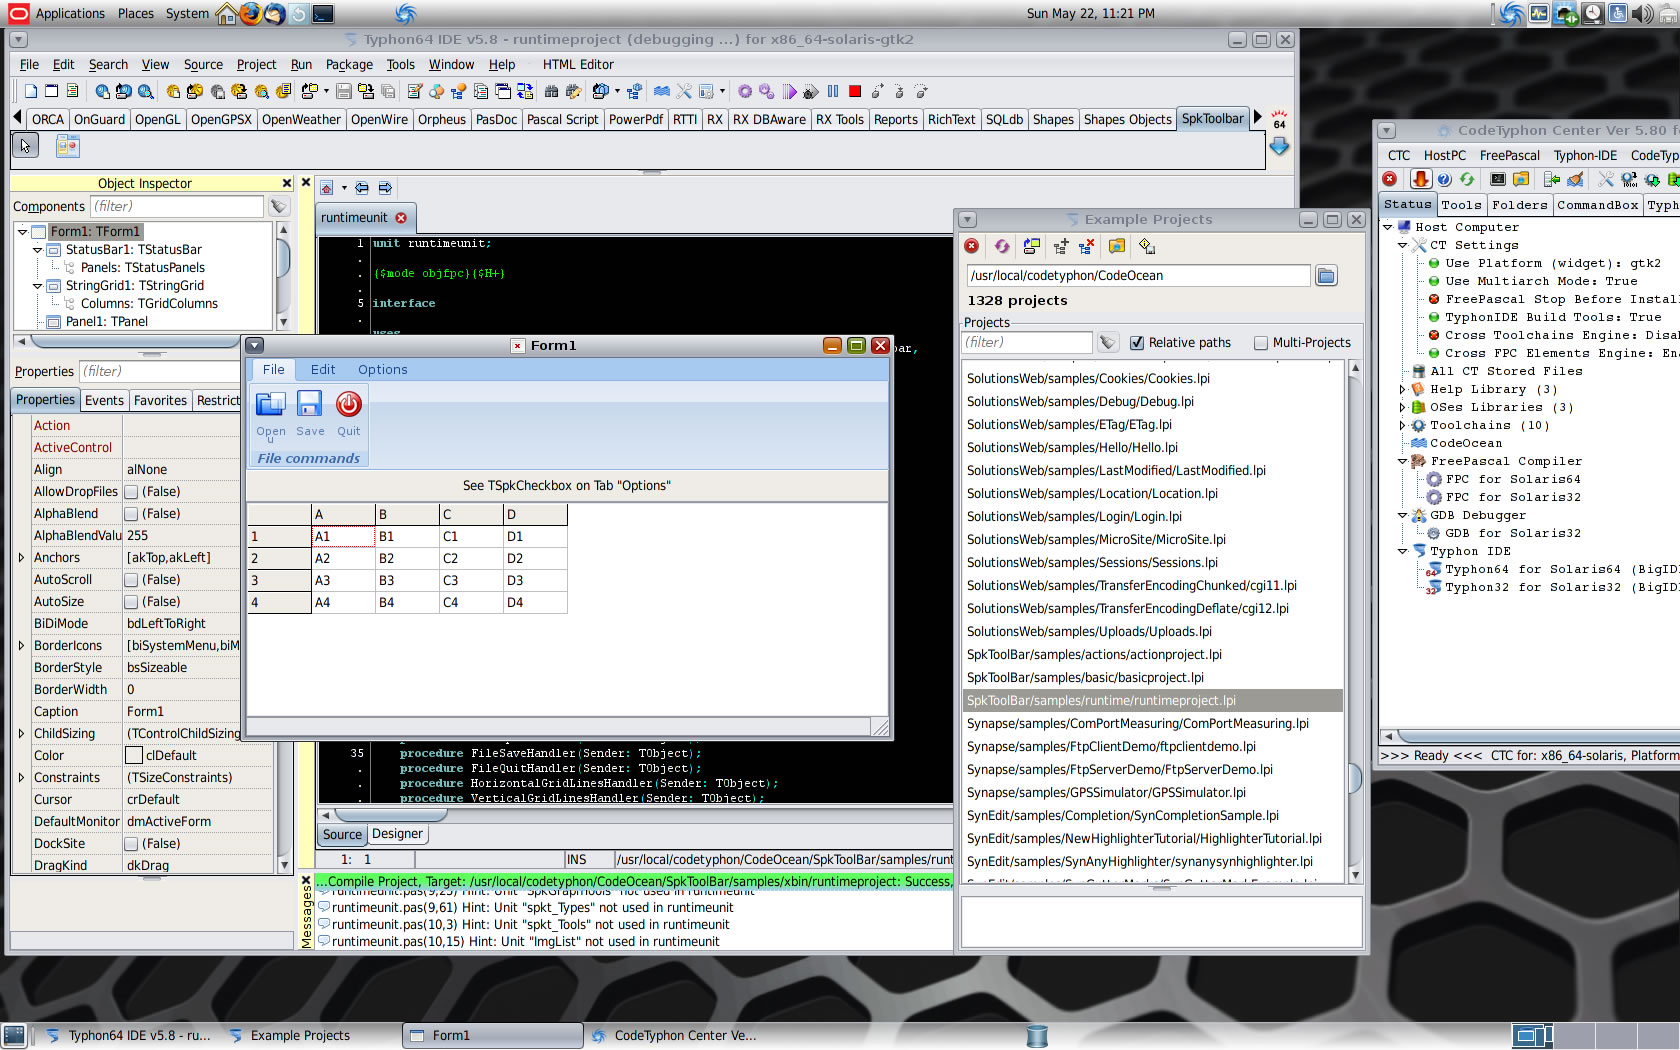This screenshot has height=1050, width=1680.
Task: Click the volume speaker icon in system tray
Action: (1641, 13)
